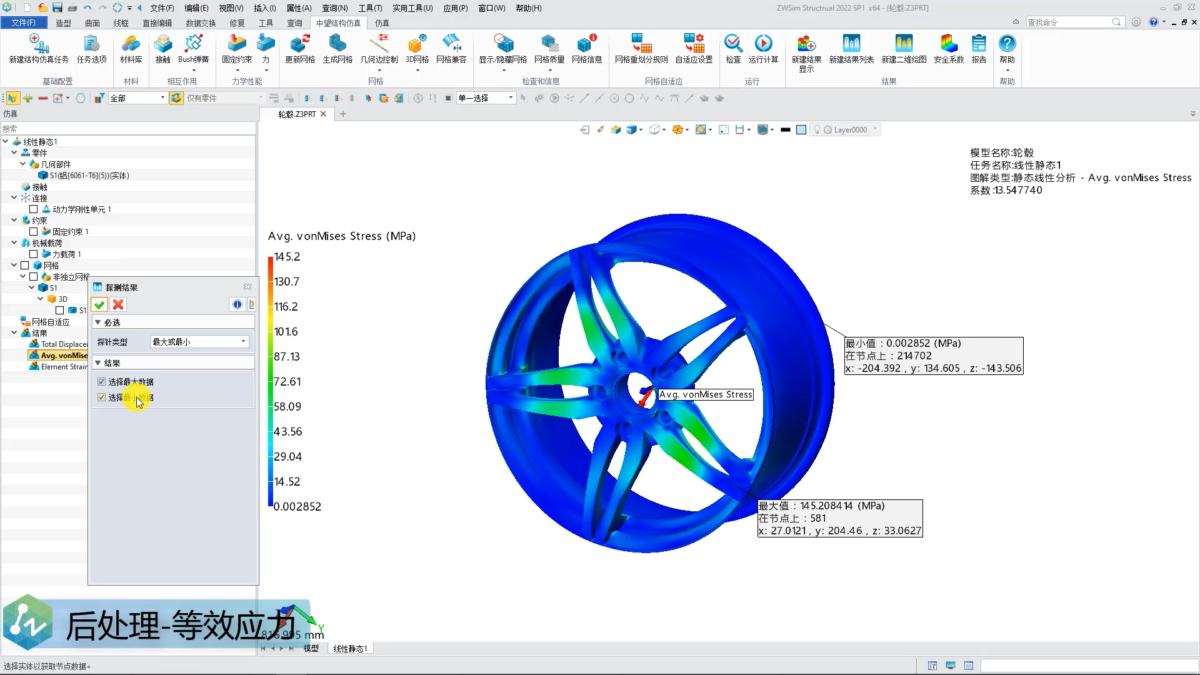
Task: Check the 动力学刚性单元 1 checkbox
Action: coord(33,209)
